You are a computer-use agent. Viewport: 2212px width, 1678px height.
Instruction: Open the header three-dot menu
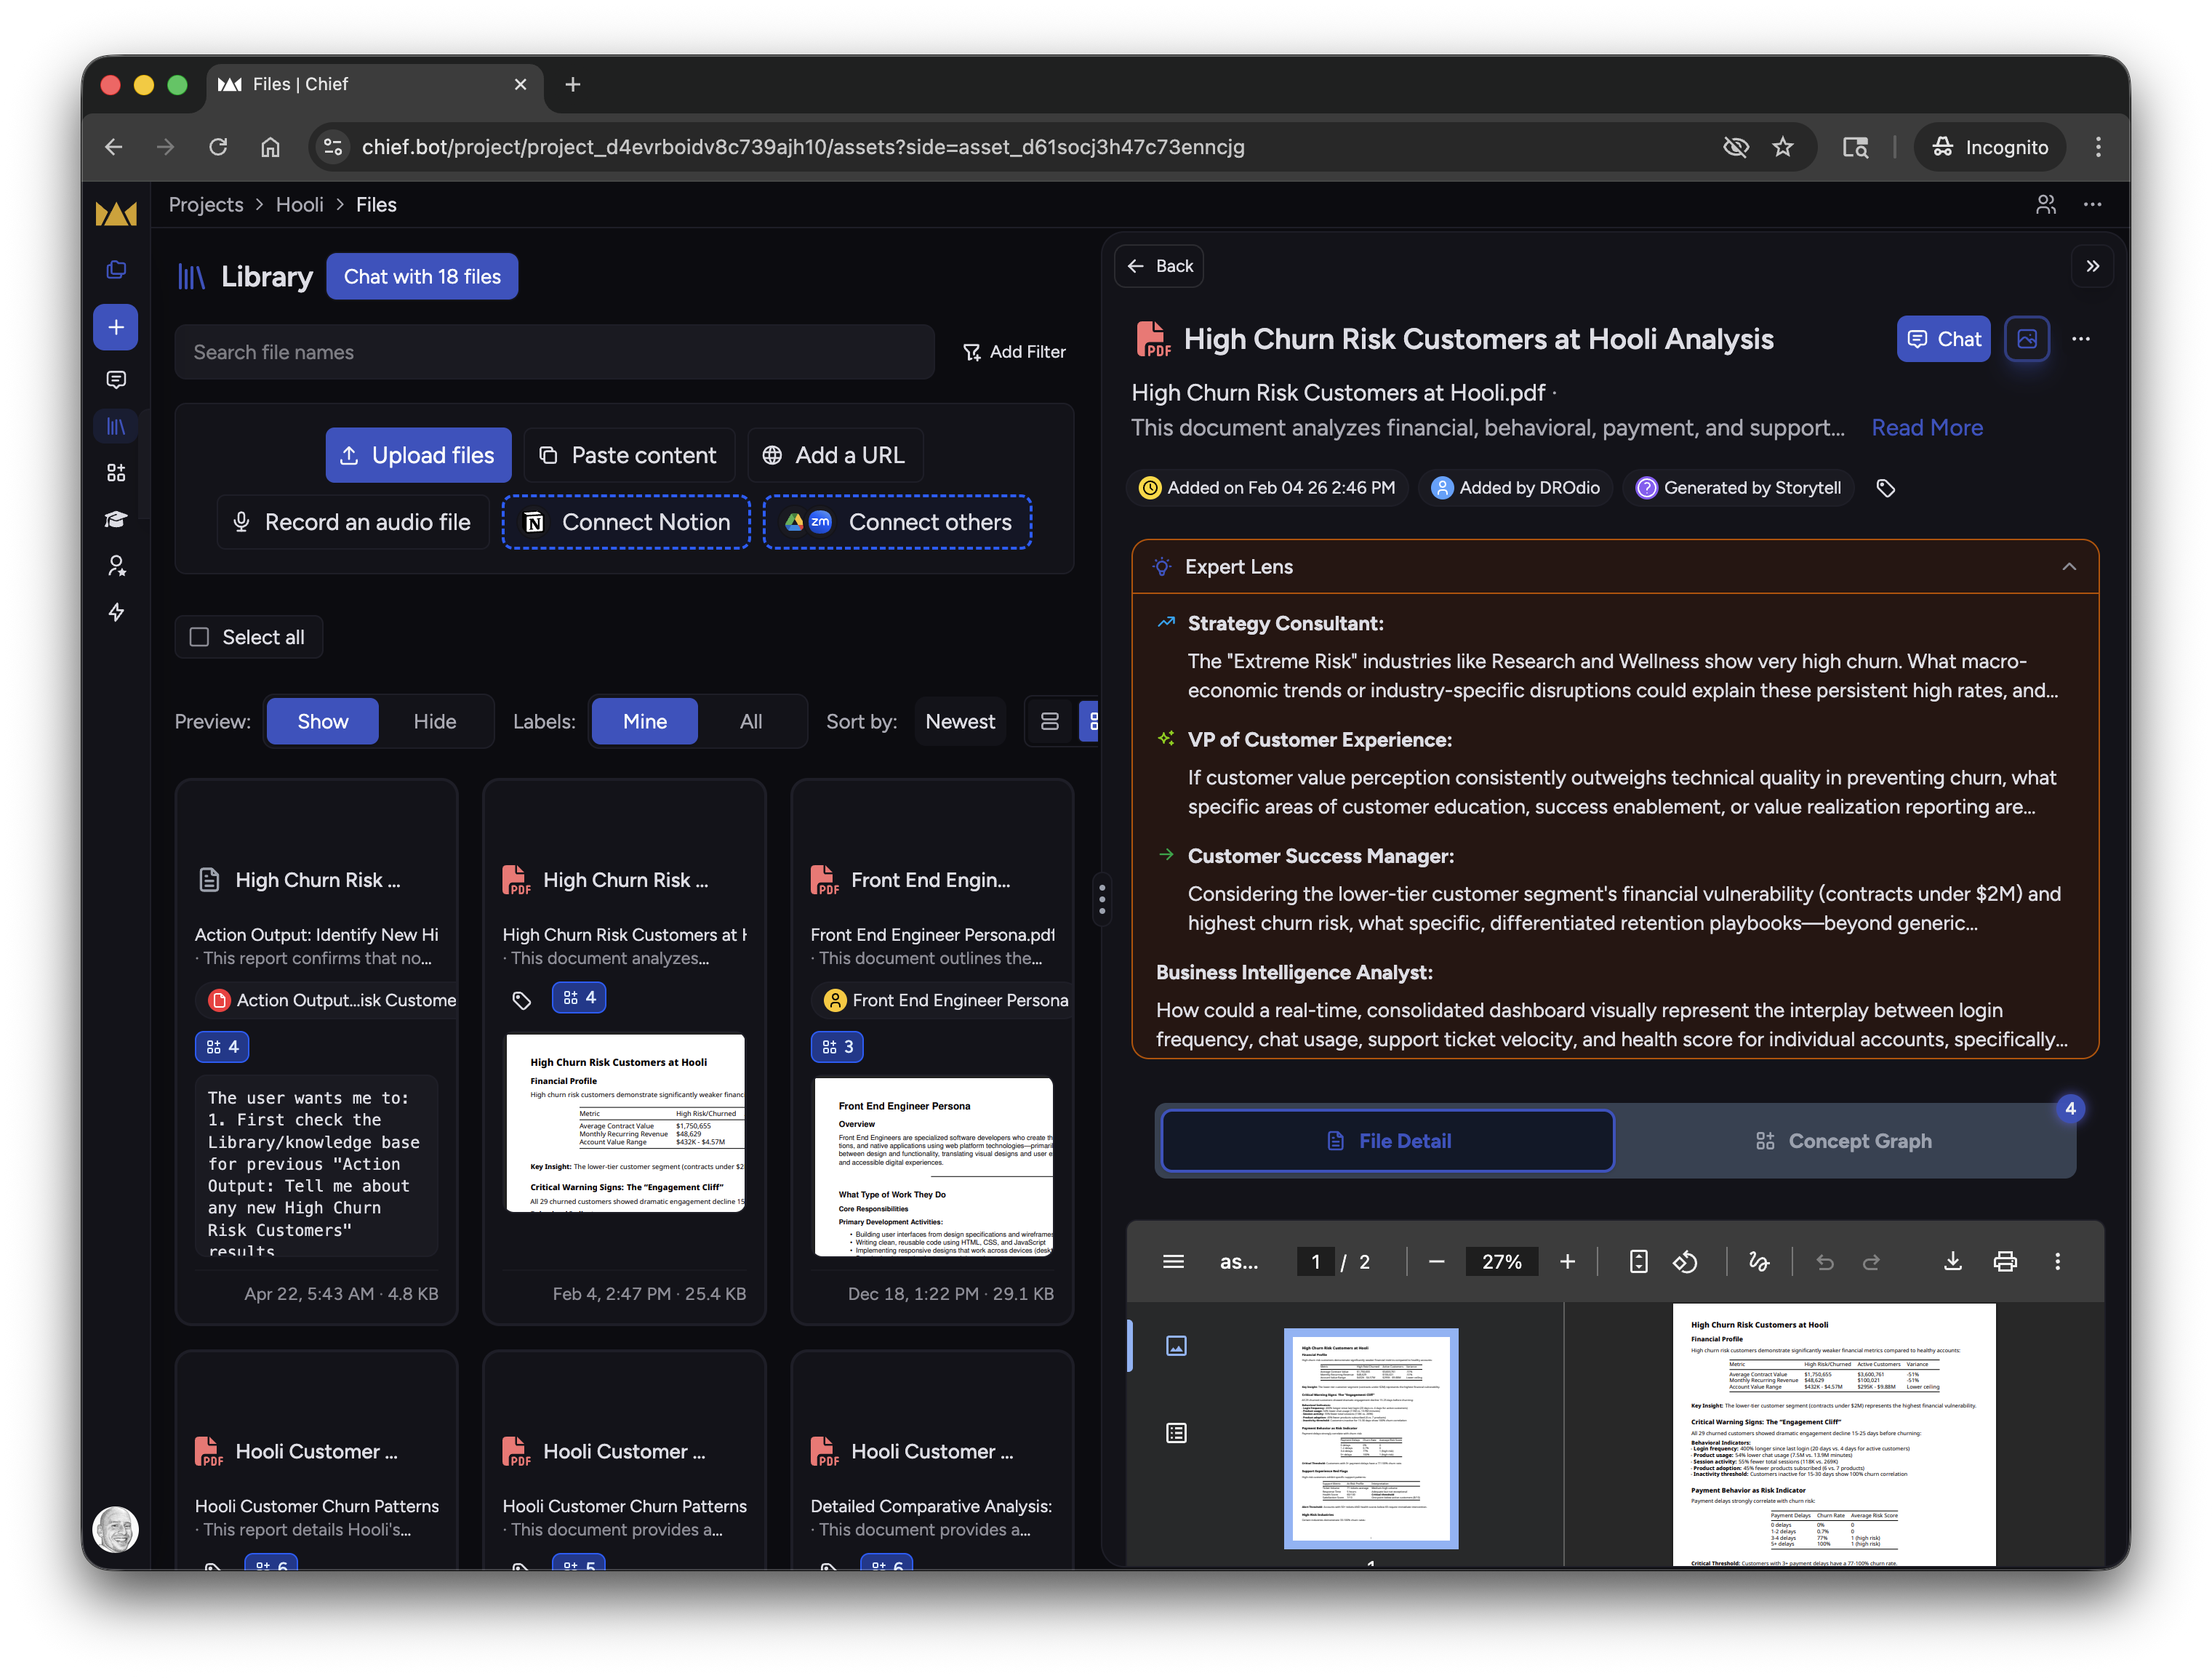tap(2092, 204)
